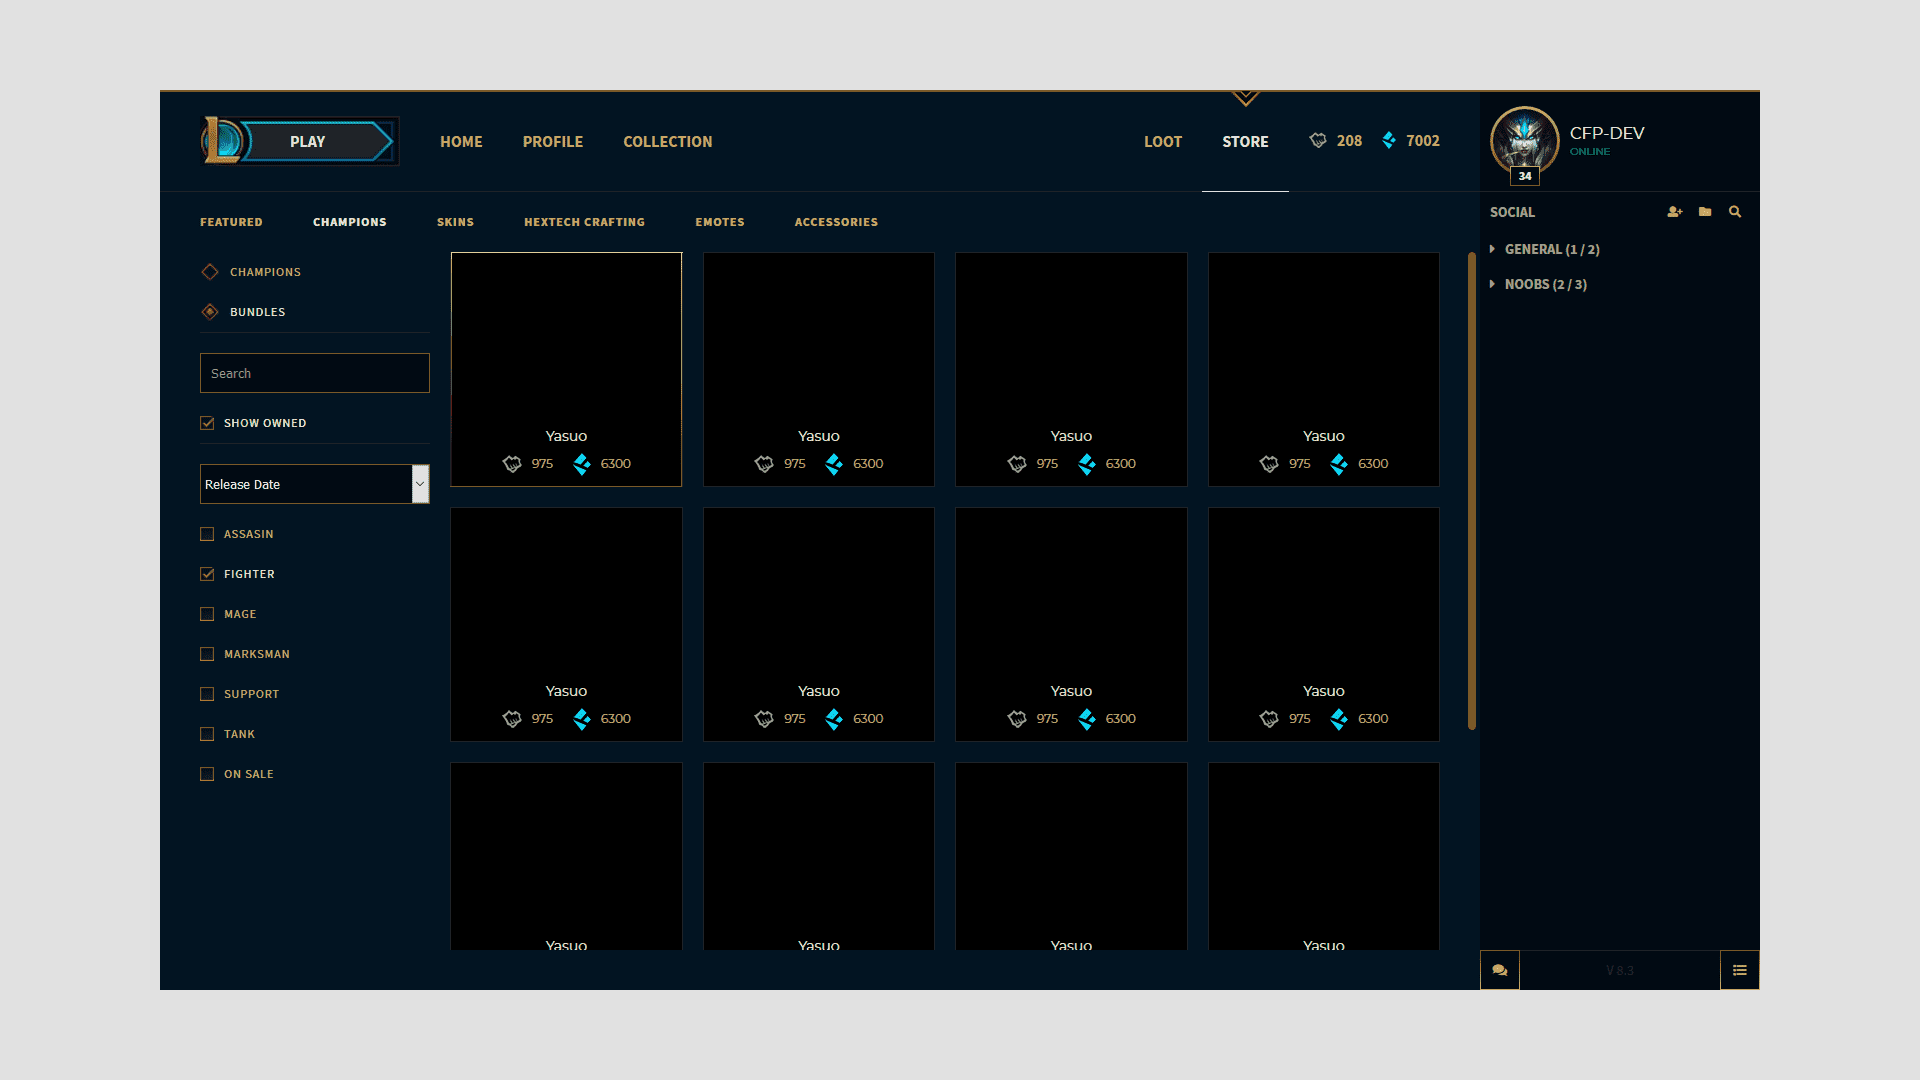Click the store list scrollbar
The height and width of the screenshot is (1080, 1920).
[1472, 491]
